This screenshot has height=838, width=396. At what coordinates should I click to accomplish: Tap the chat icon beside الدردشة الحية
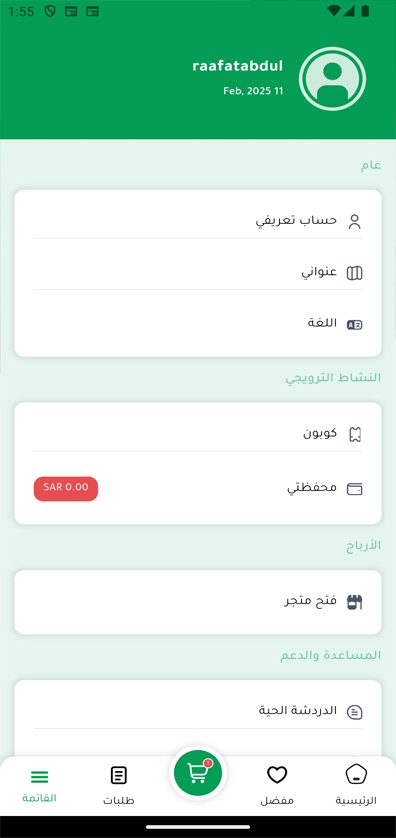(355, 711)
